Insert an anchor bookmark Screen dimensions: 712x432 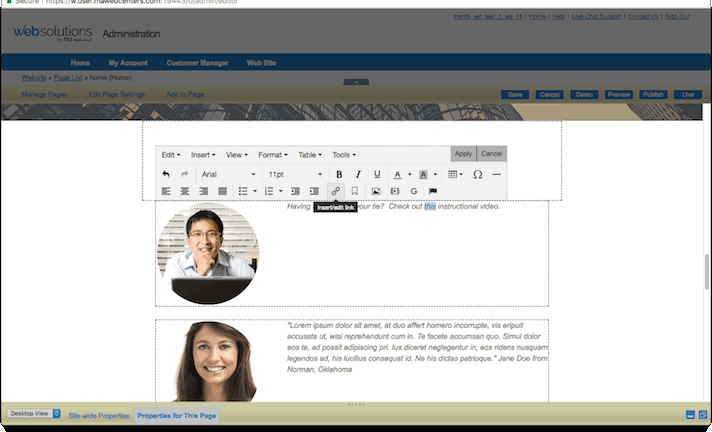pyautogui.click(x=355, y=191)
